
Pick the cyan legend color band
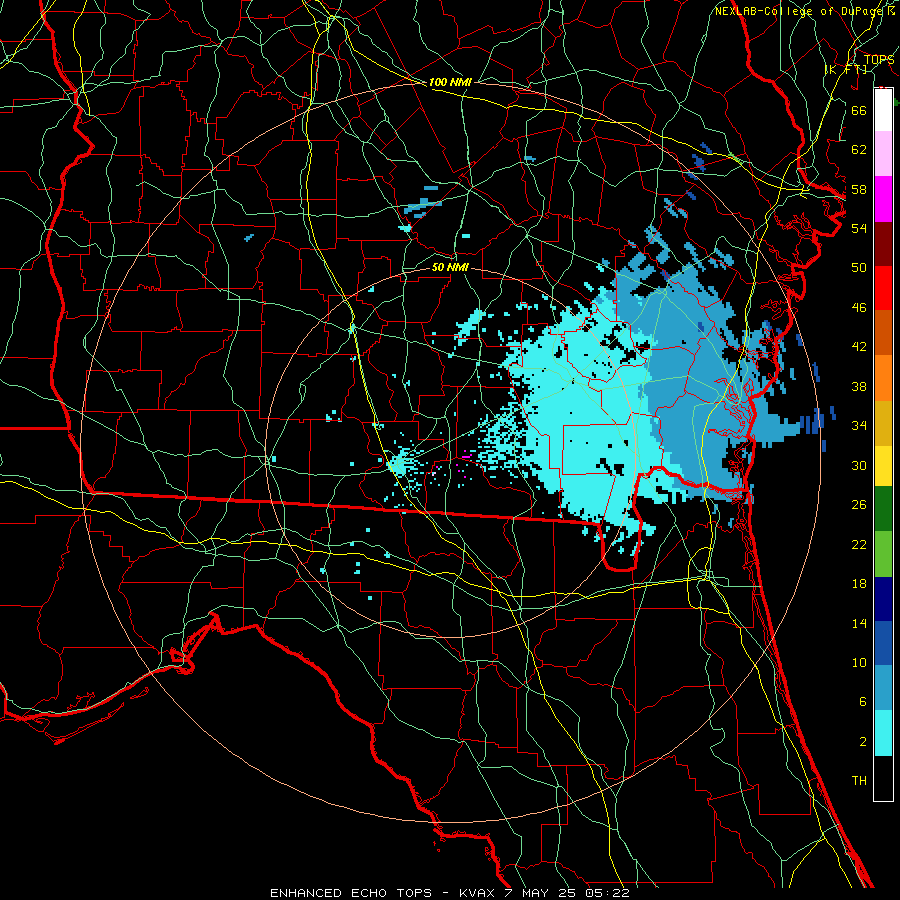click(883, 733)
